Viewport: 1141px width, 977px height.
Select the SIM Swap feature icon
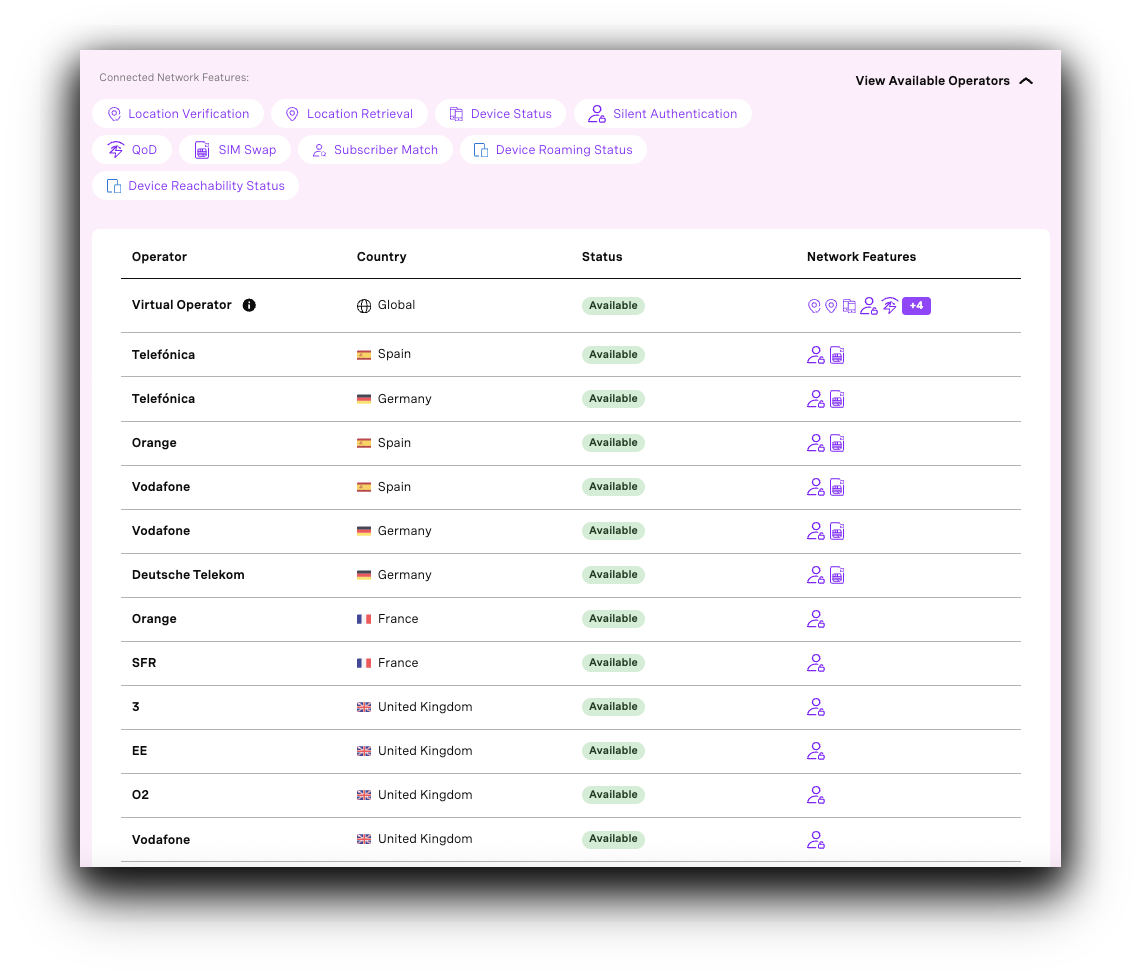pos(201,149)
